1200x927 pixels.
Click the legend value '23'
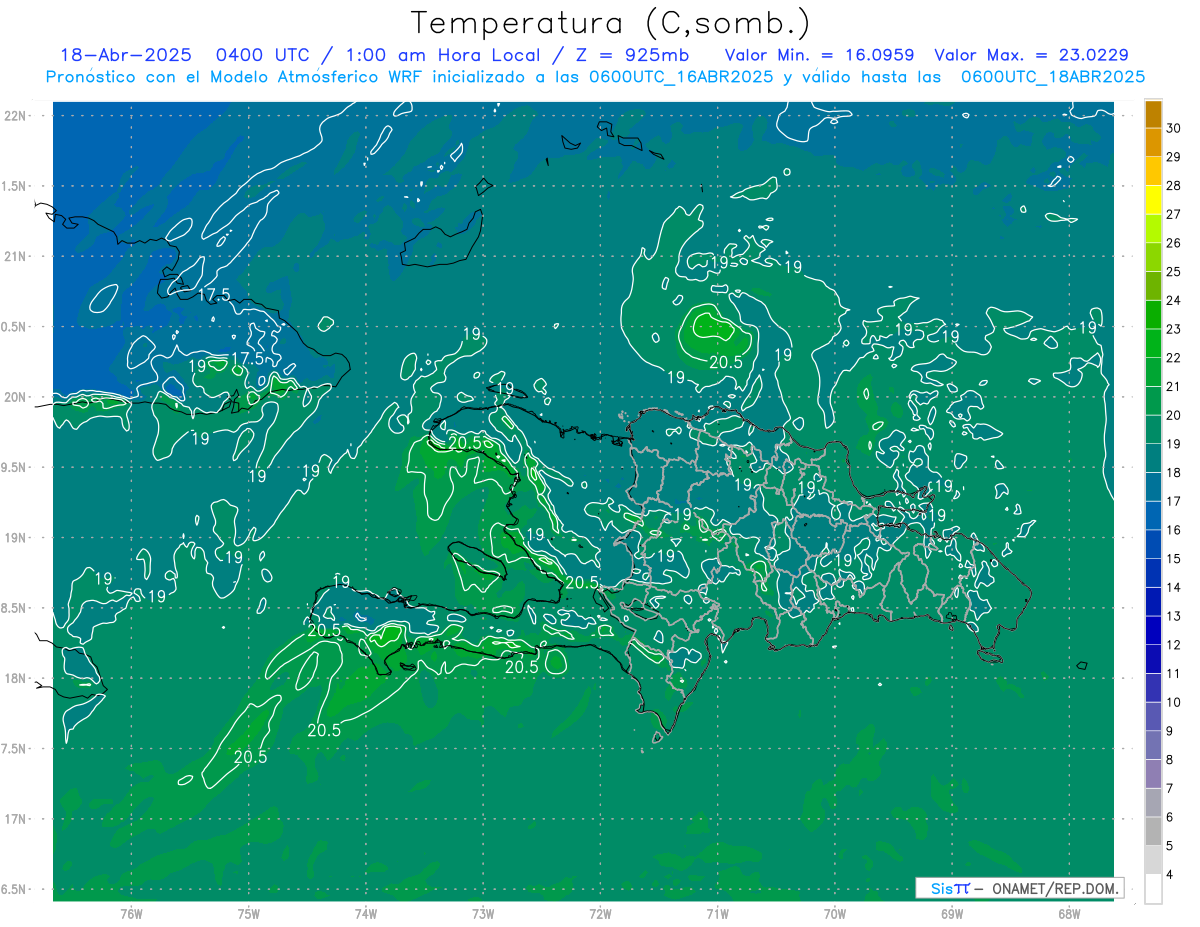click(x=1174, y=329)
